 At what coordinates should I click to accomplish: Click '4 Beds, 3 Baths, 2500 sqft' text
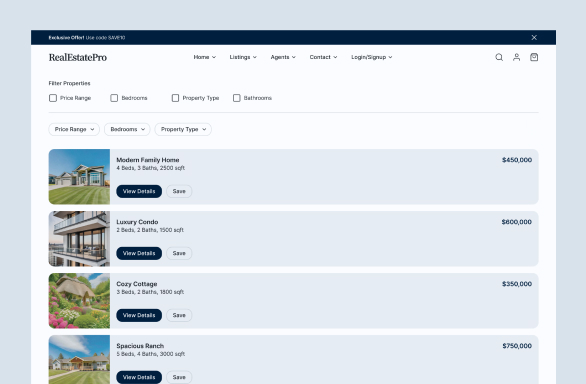(x=151, y=168)
